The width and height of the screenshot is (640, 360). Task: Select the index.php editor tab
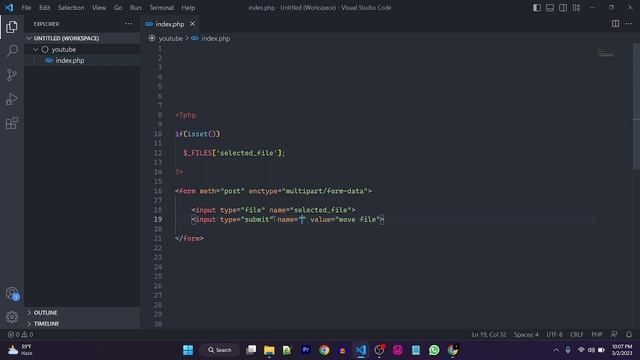(170, 24)
